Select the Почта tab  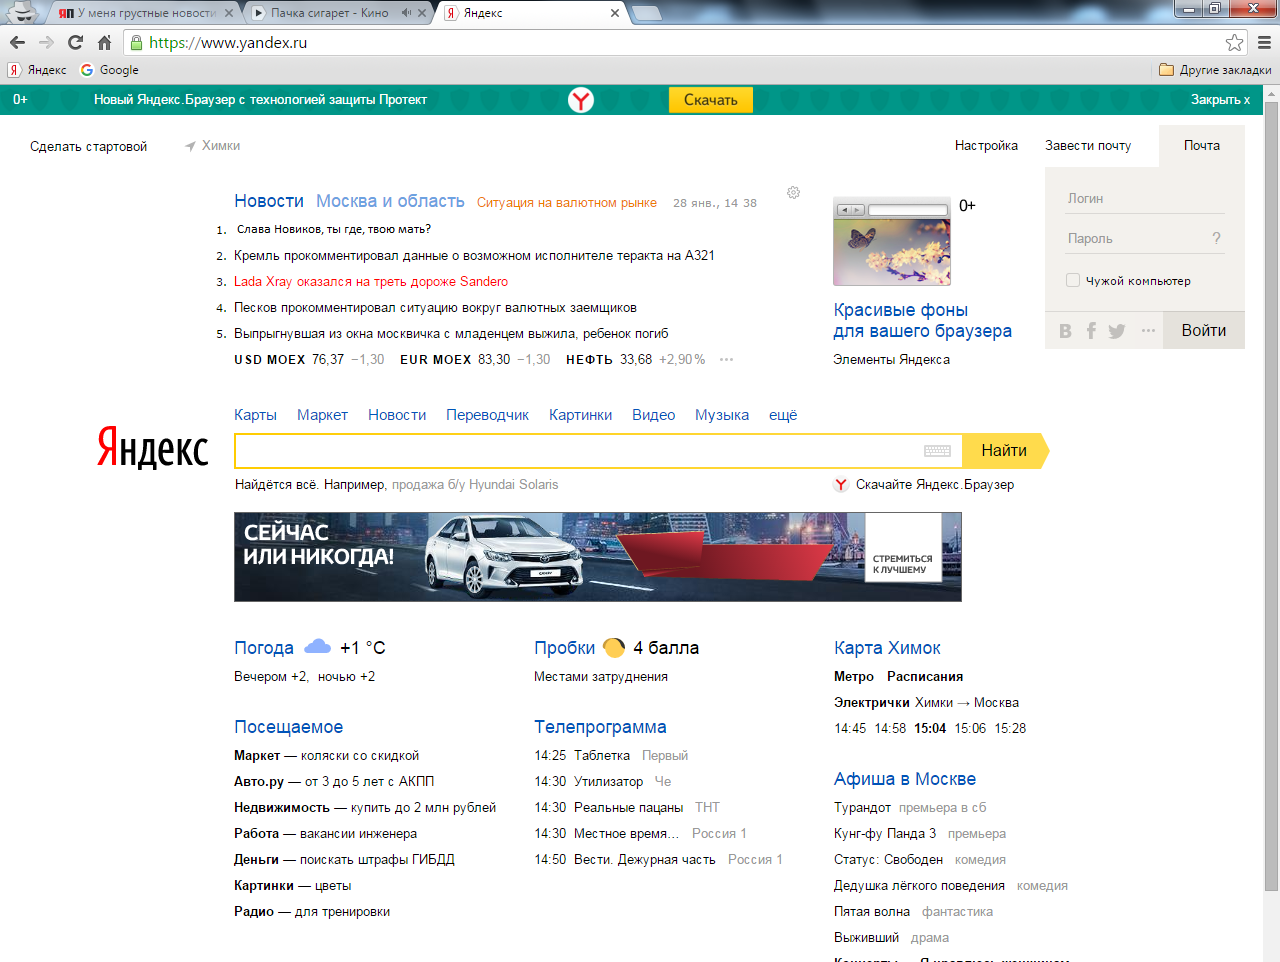(1202, 146)
